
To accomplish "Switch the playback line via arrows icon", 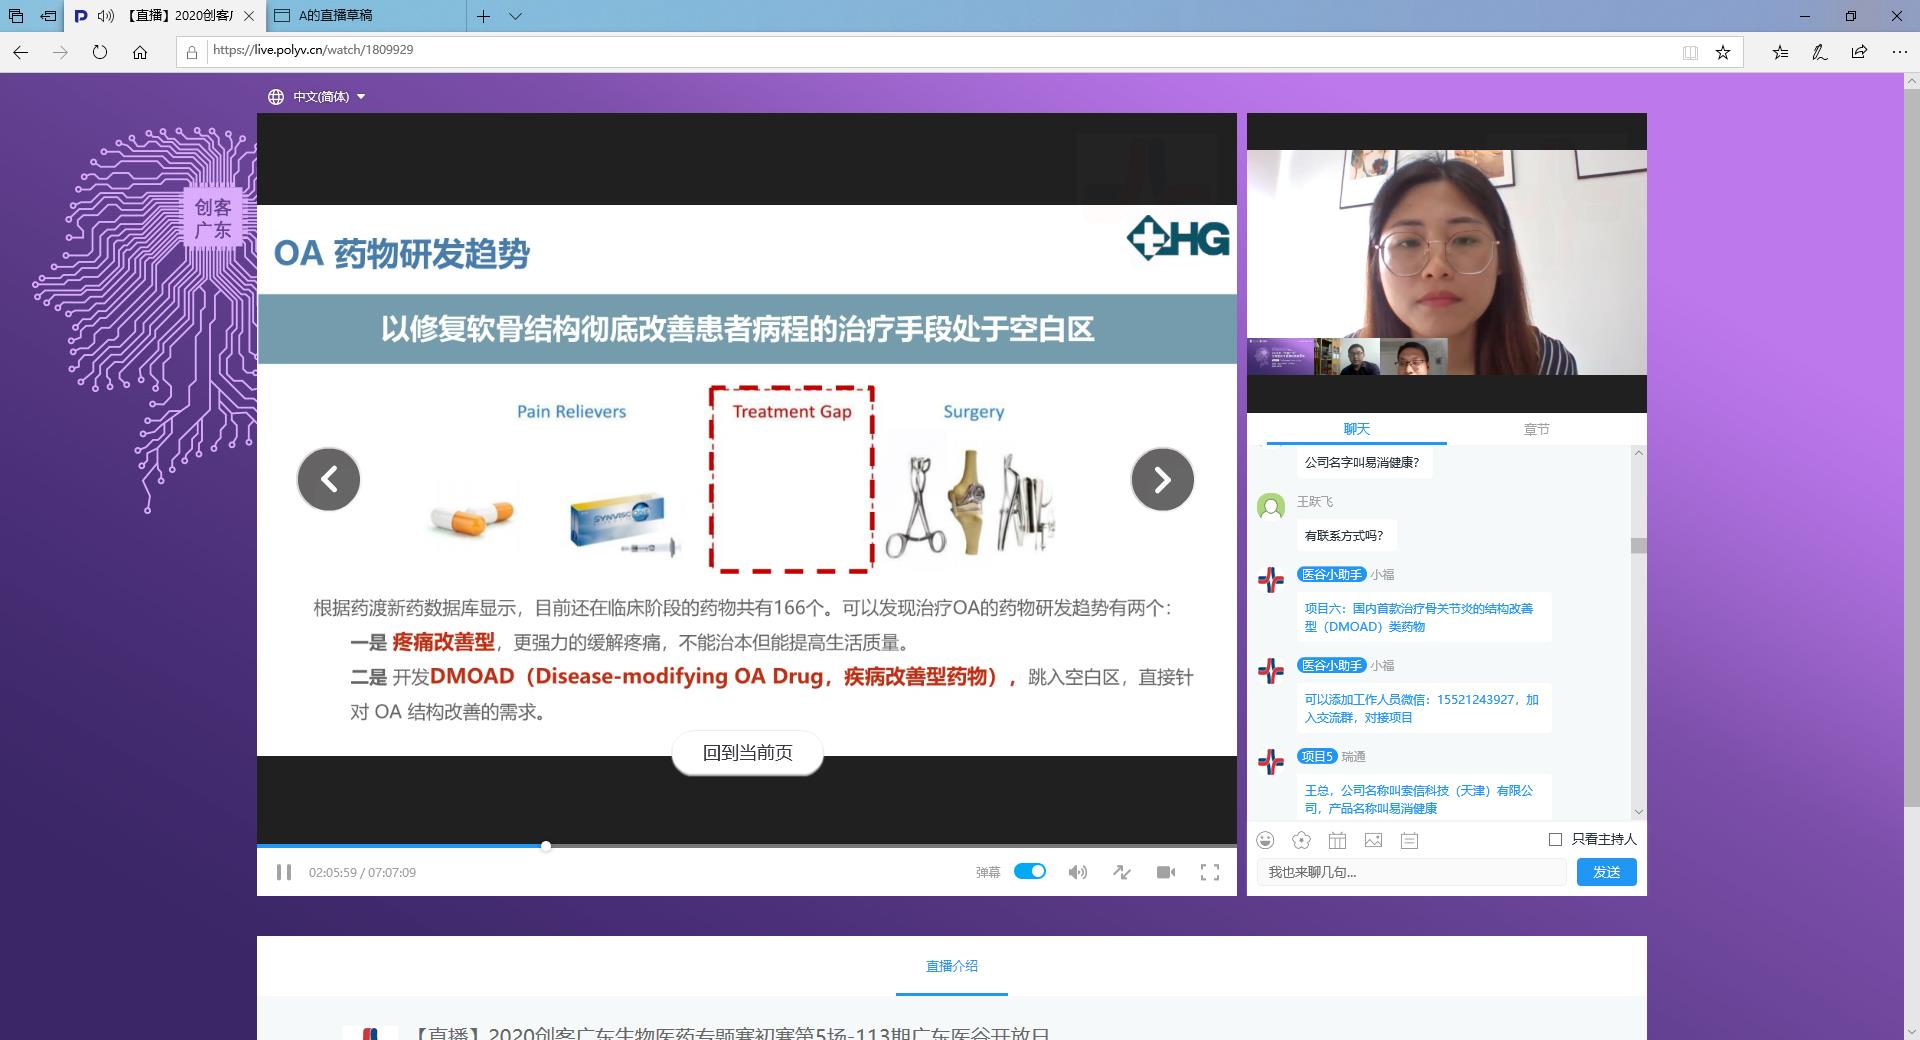I will click(1122, 872).
